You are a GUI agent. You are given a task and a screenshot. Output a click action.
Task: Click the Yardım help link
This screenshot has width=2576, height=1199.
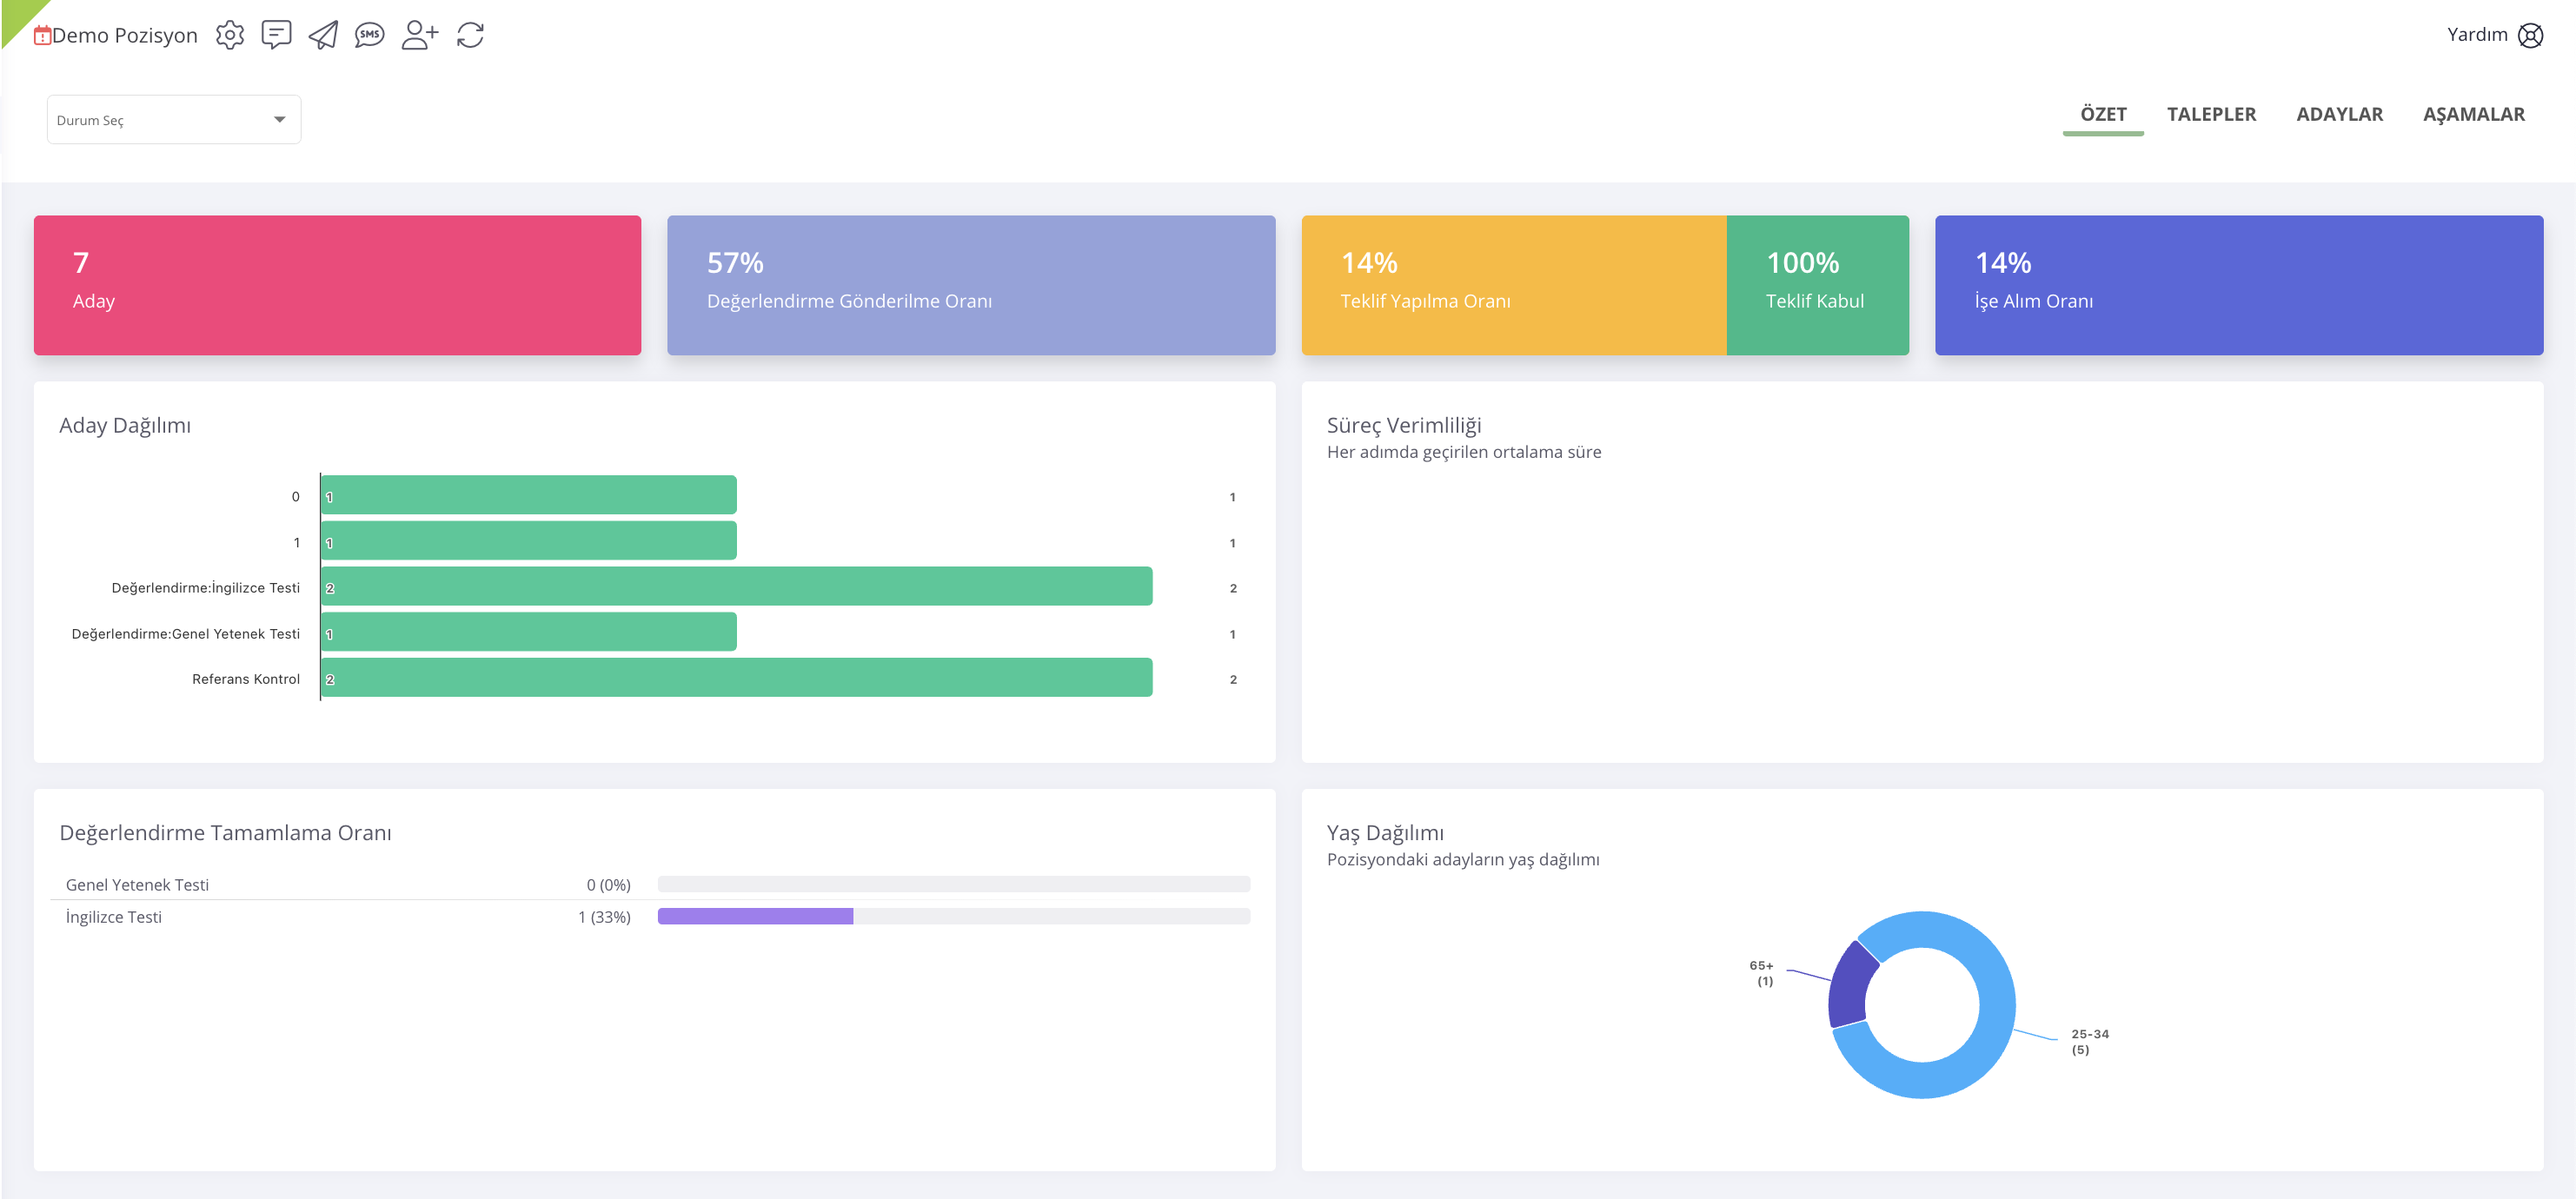[x=2476, y=35]
